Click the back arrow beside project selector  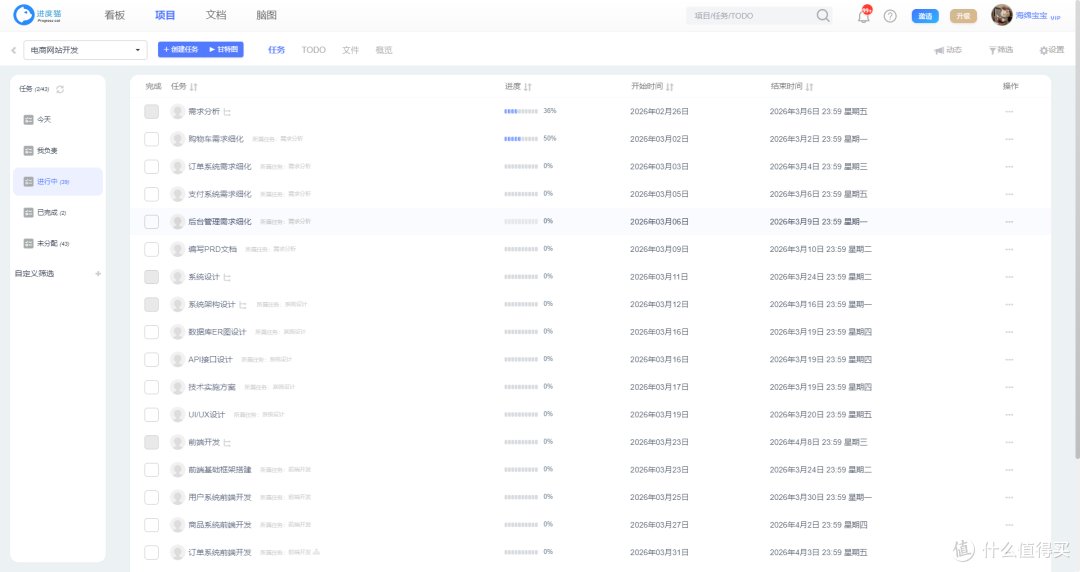(13, 50)
